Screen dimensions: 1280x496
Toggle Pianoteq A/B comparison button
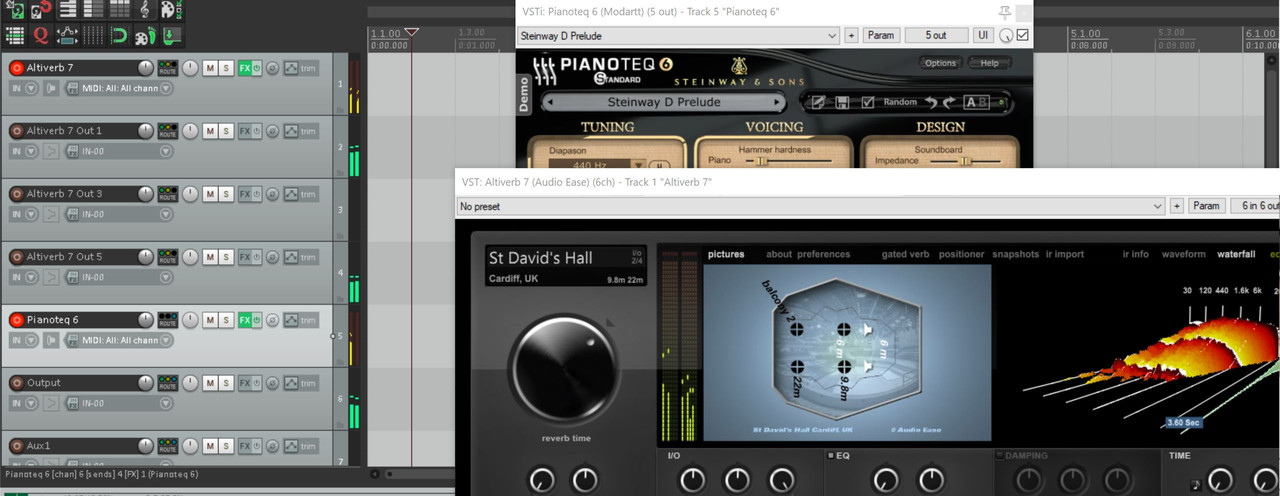977,102
